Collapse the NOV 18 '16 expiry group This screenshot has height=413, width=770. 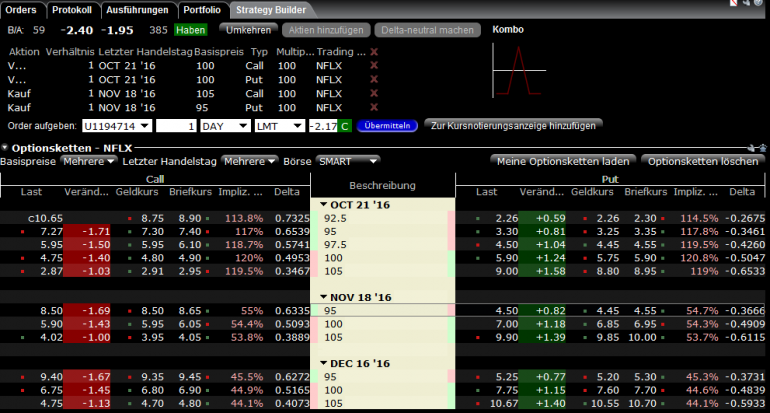coord(324,297)
